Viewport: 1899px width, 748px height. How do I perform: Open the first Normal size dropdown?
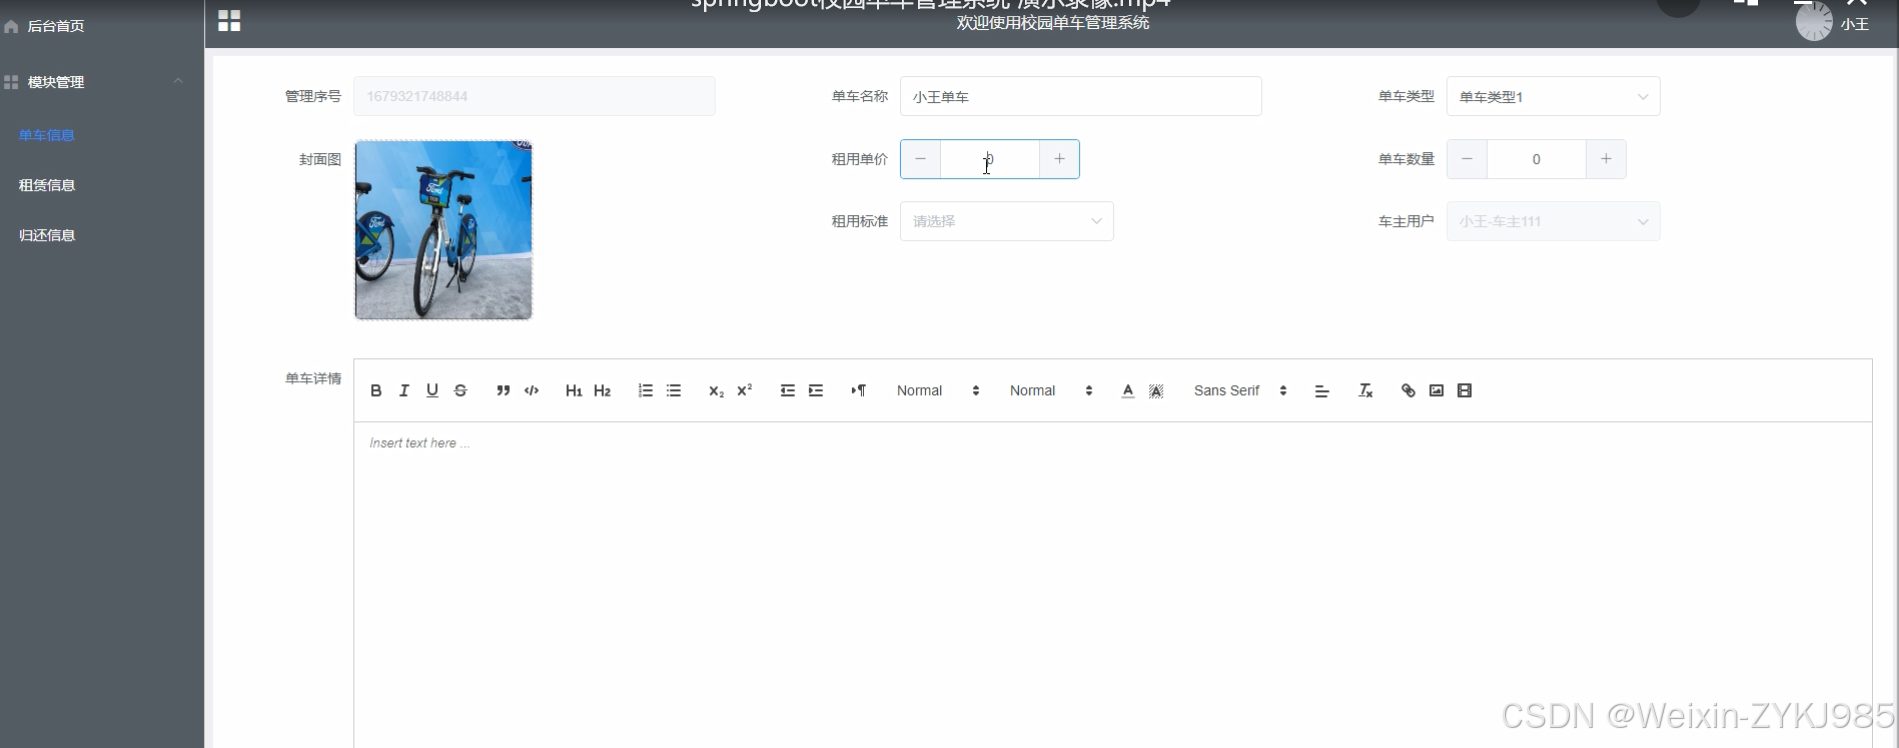(x=938, y=391)
